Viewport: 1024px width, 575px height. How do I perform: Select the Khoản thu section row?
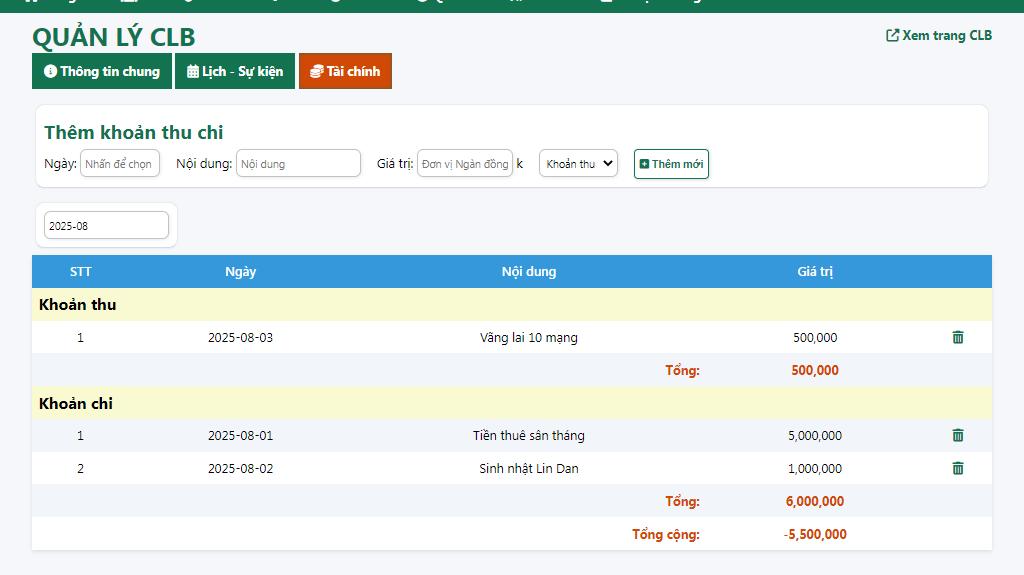[512, 304]
